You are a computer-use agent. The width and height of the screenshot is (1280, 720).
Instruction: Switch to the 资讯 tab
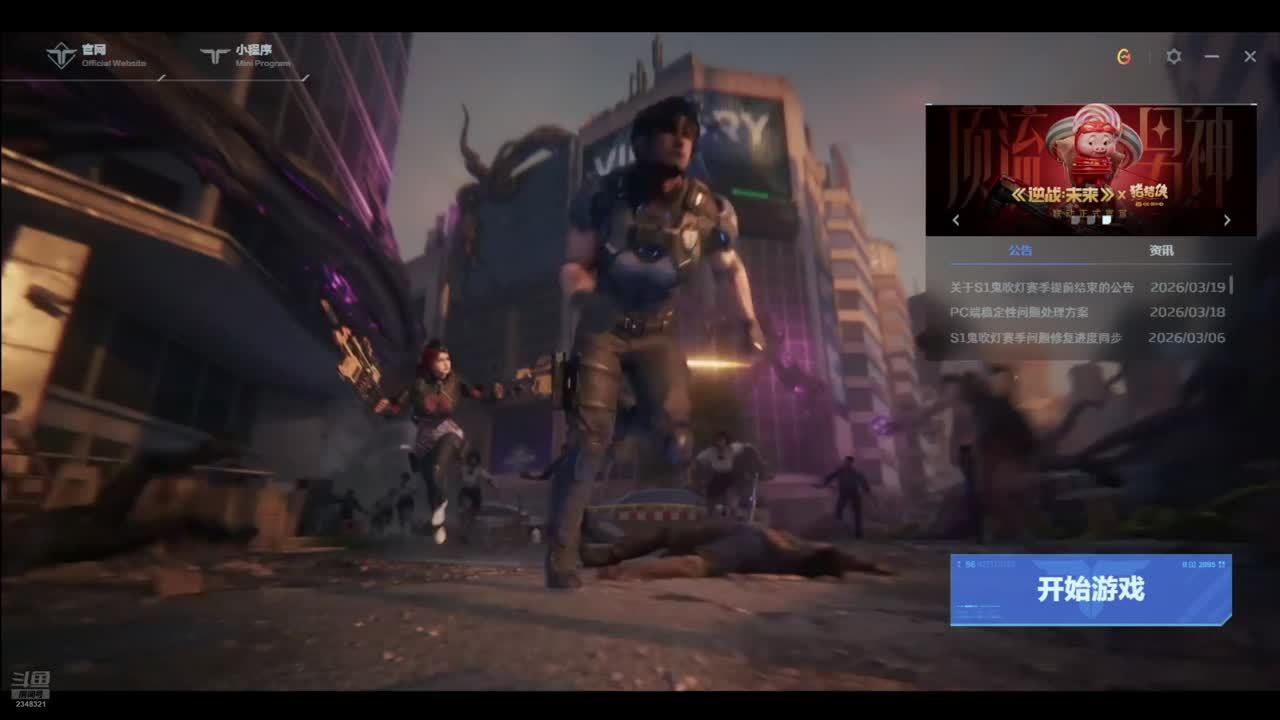[1161, 251]
